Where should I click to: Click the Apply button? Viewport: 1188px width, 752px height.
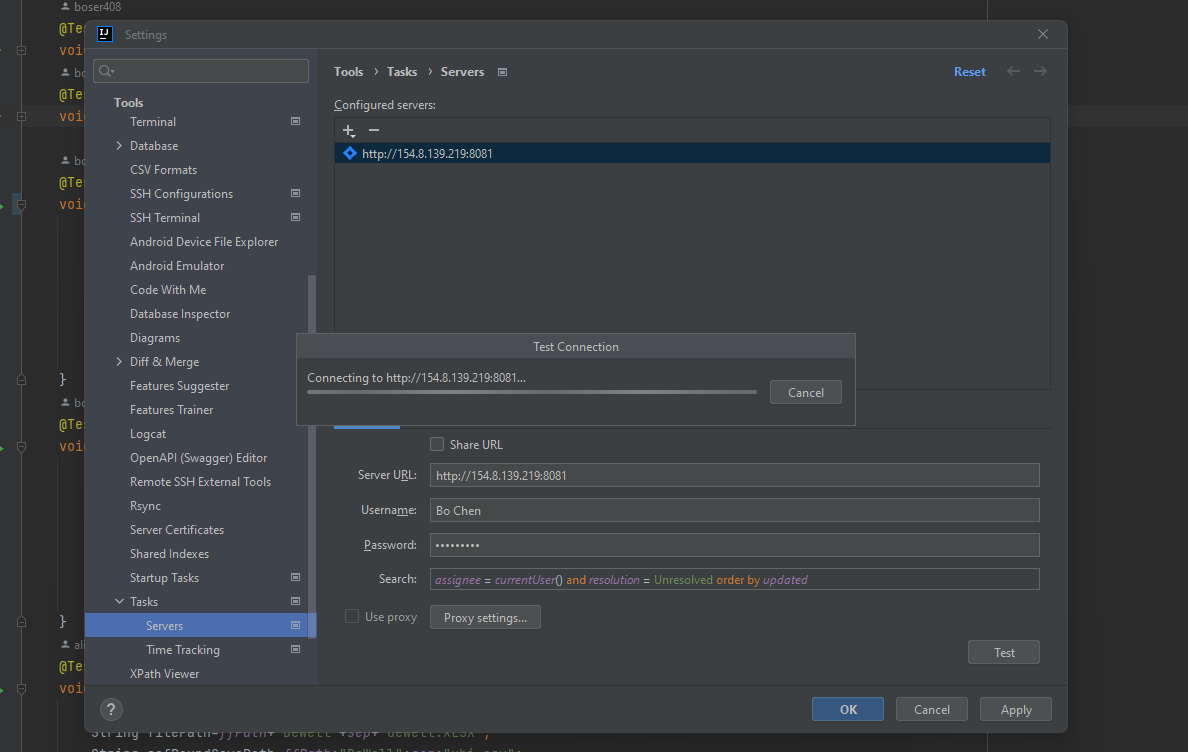[1016, 709]
